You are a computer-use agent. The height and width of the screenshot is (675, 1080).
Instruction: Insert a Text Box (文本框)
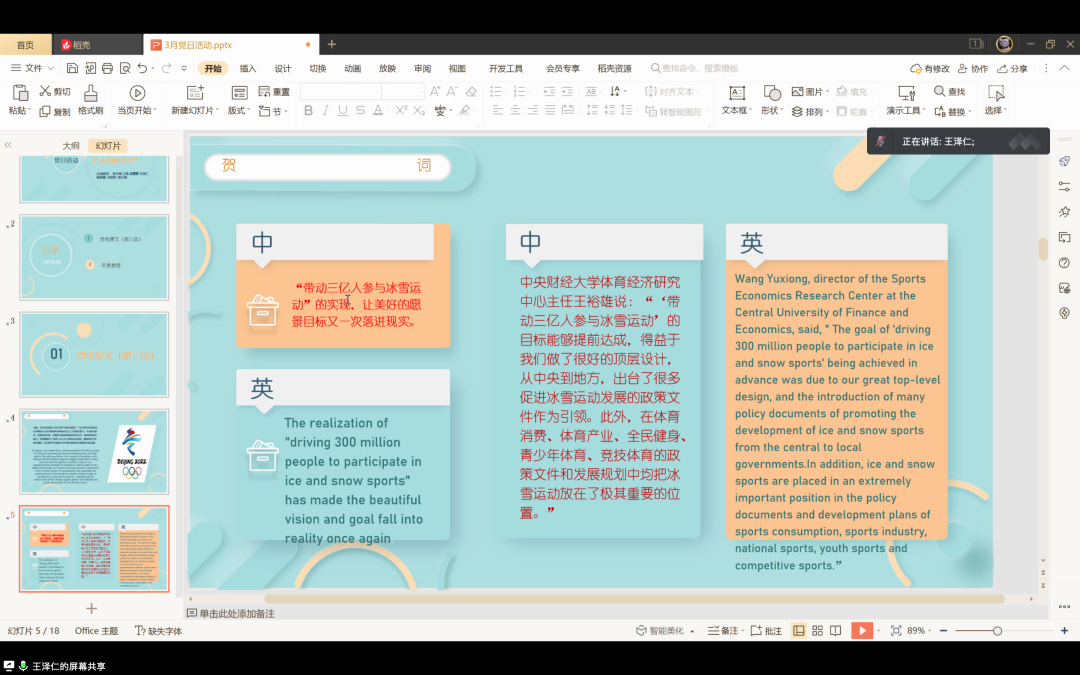pyautogui.click(x=736, y=93)
